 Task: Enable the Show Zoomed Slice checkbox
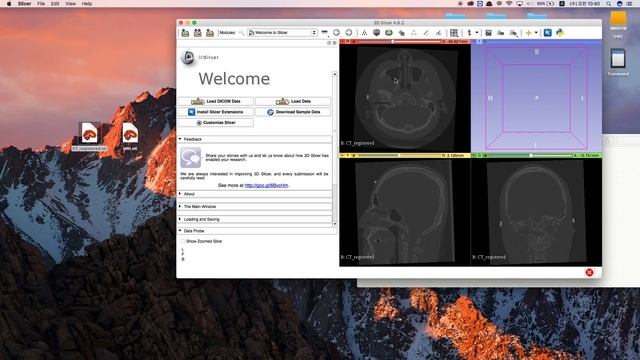(182, 241)
